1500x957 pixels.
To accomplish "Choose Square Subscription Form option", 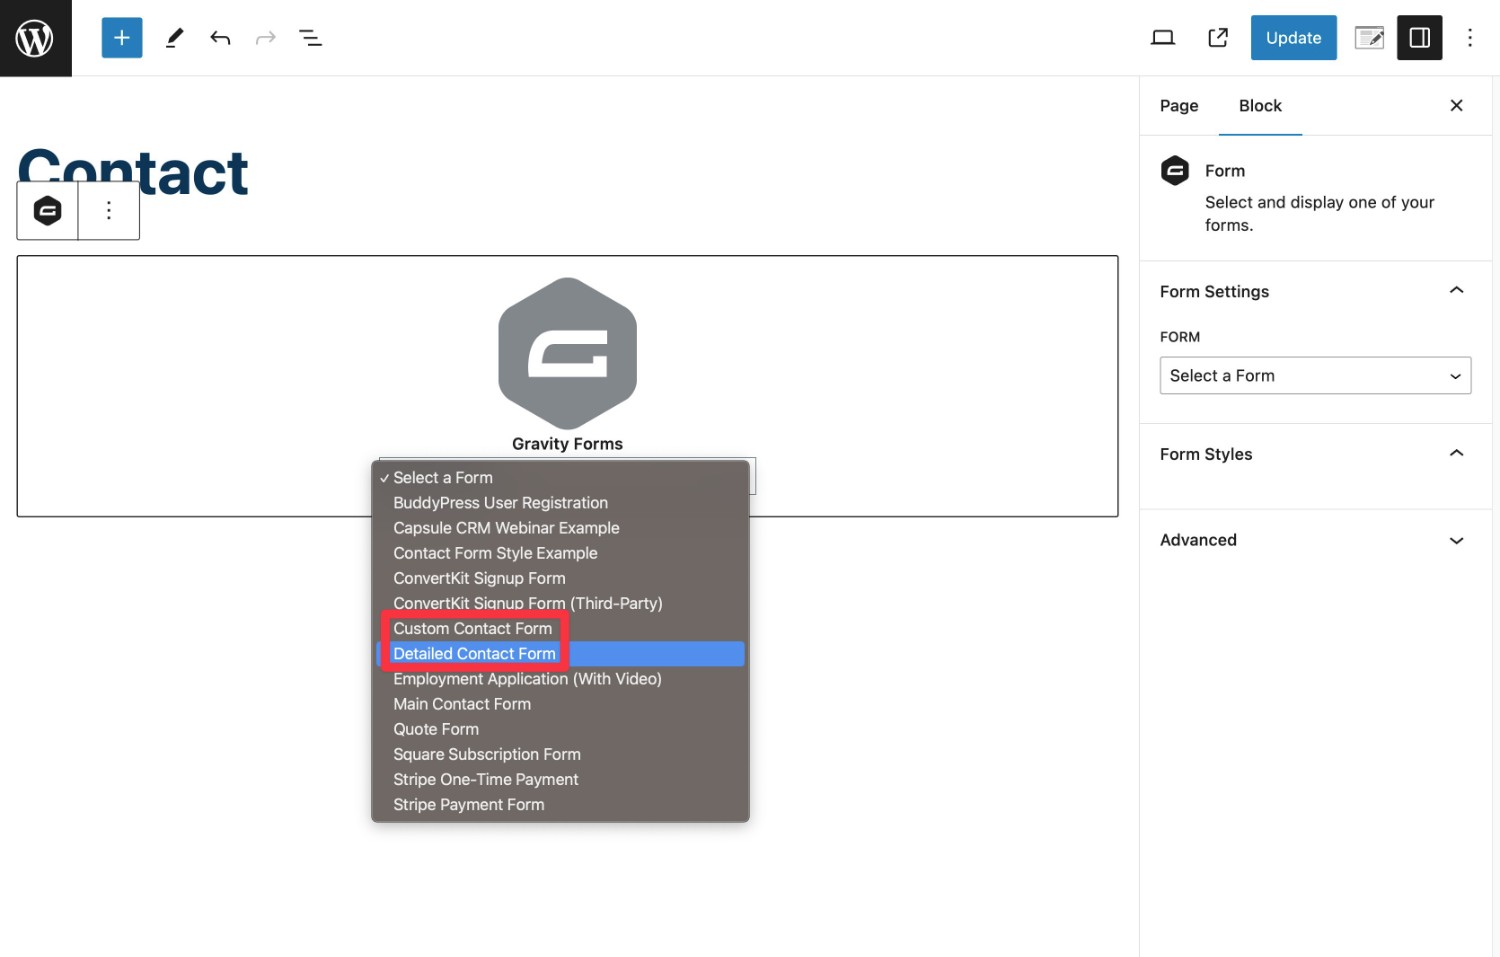I will click(560, 754).
